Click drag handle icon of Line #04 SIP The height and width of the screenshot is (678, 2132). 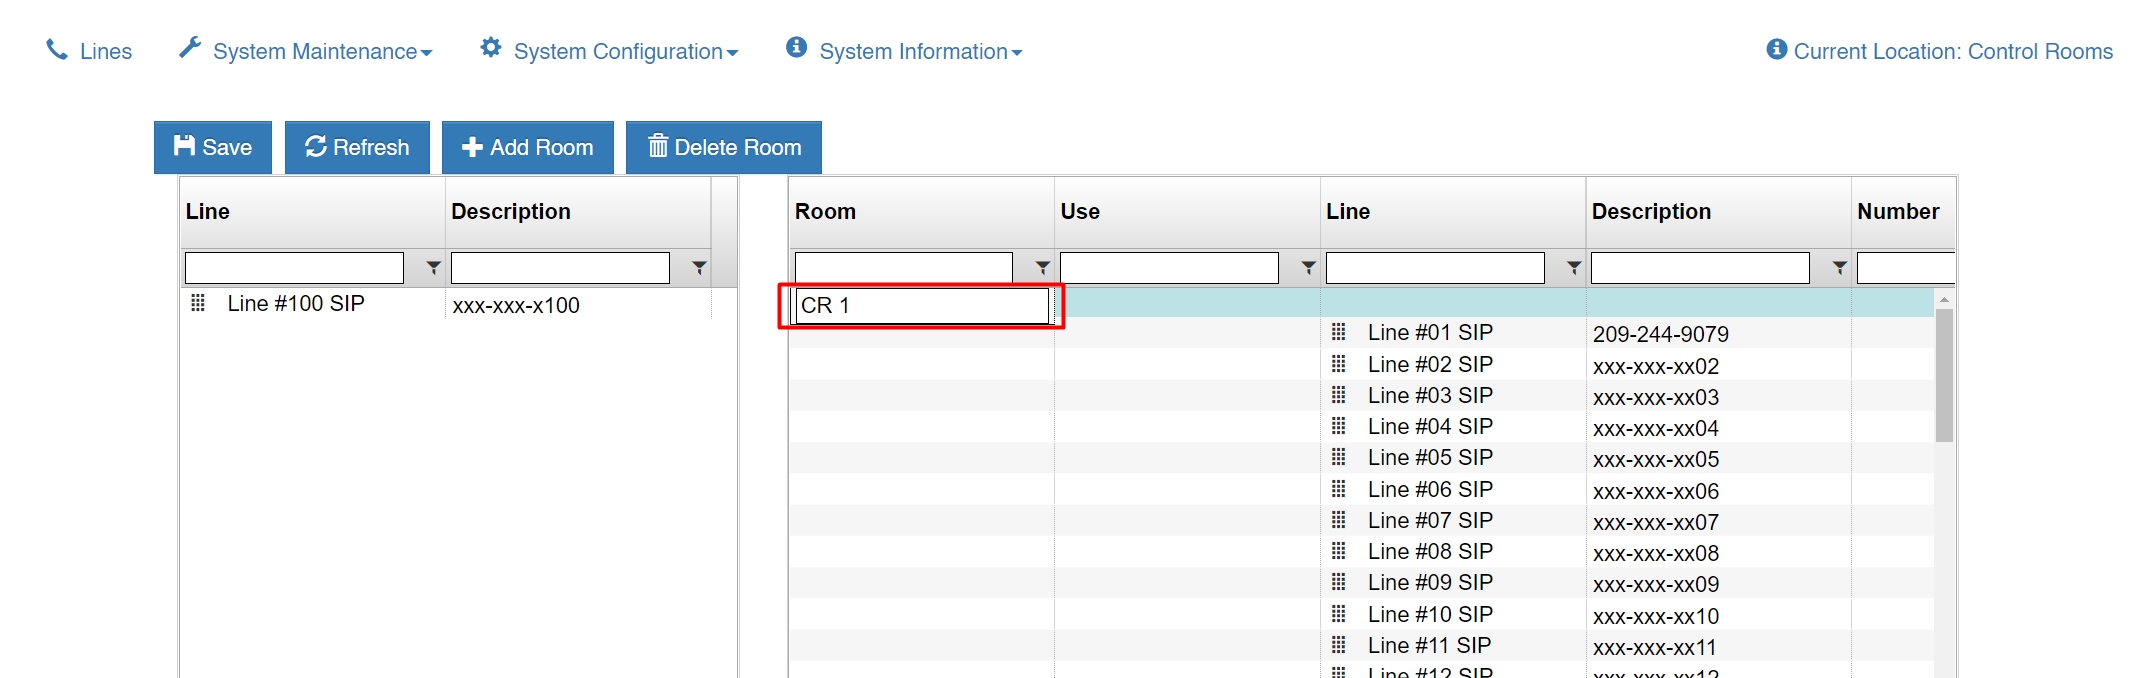pyautogui.click(x=1339, y=426)
